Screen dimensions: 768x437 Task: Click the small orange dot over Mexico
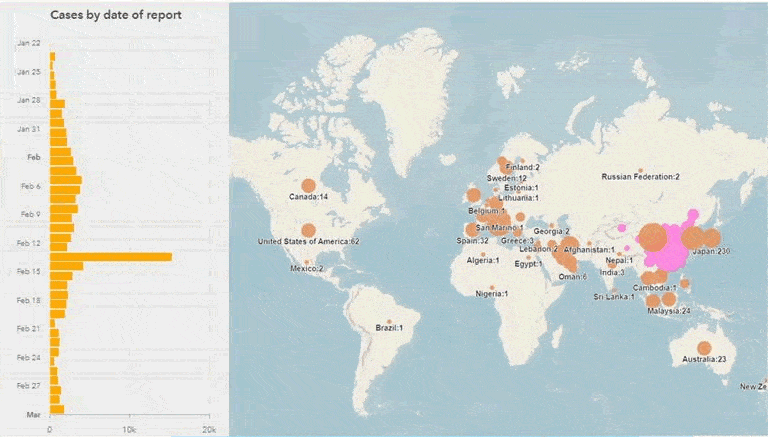click(307, 262)
